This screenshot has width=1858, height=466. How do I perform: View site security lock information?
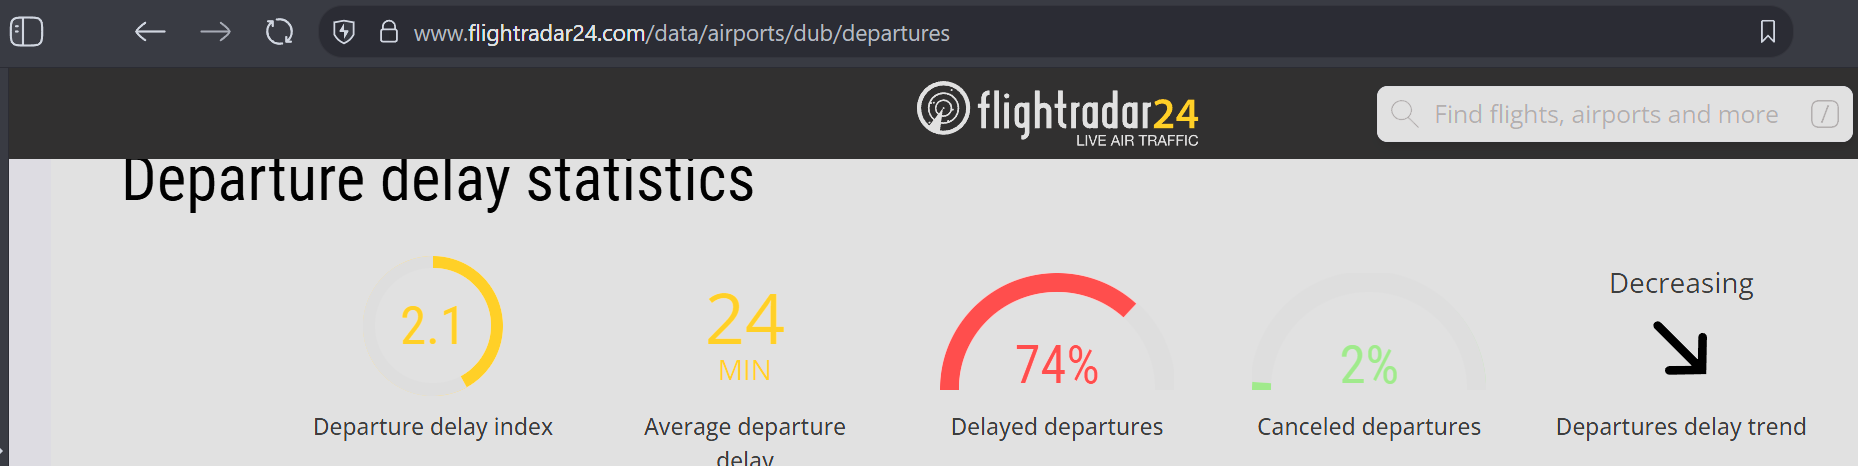point(389,32)
